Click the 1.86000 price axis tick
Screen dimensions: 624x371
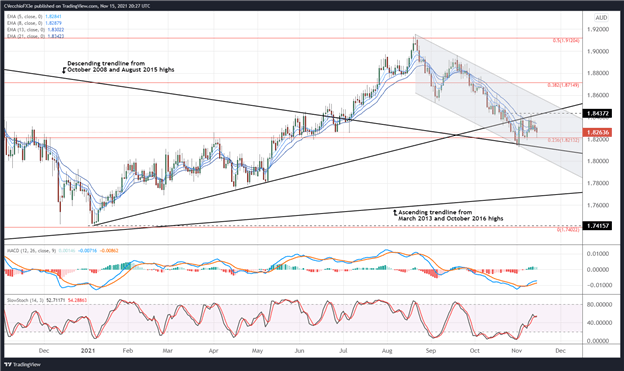[x=597, y=96]
